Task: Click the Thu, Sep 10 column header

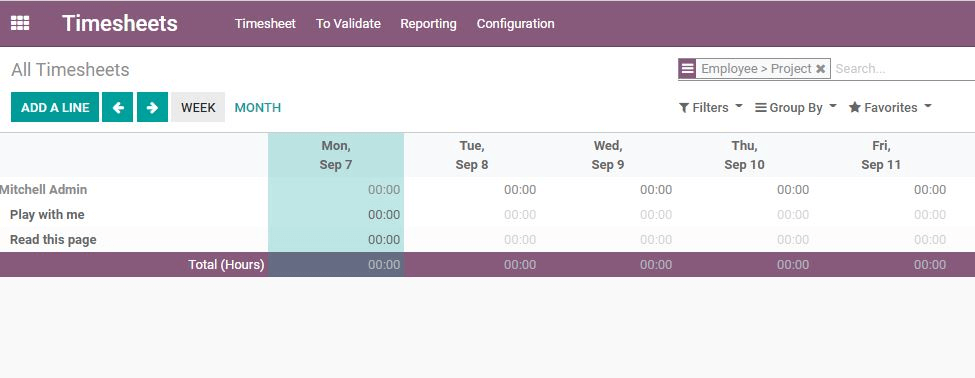Action: [x=744, y=155]
